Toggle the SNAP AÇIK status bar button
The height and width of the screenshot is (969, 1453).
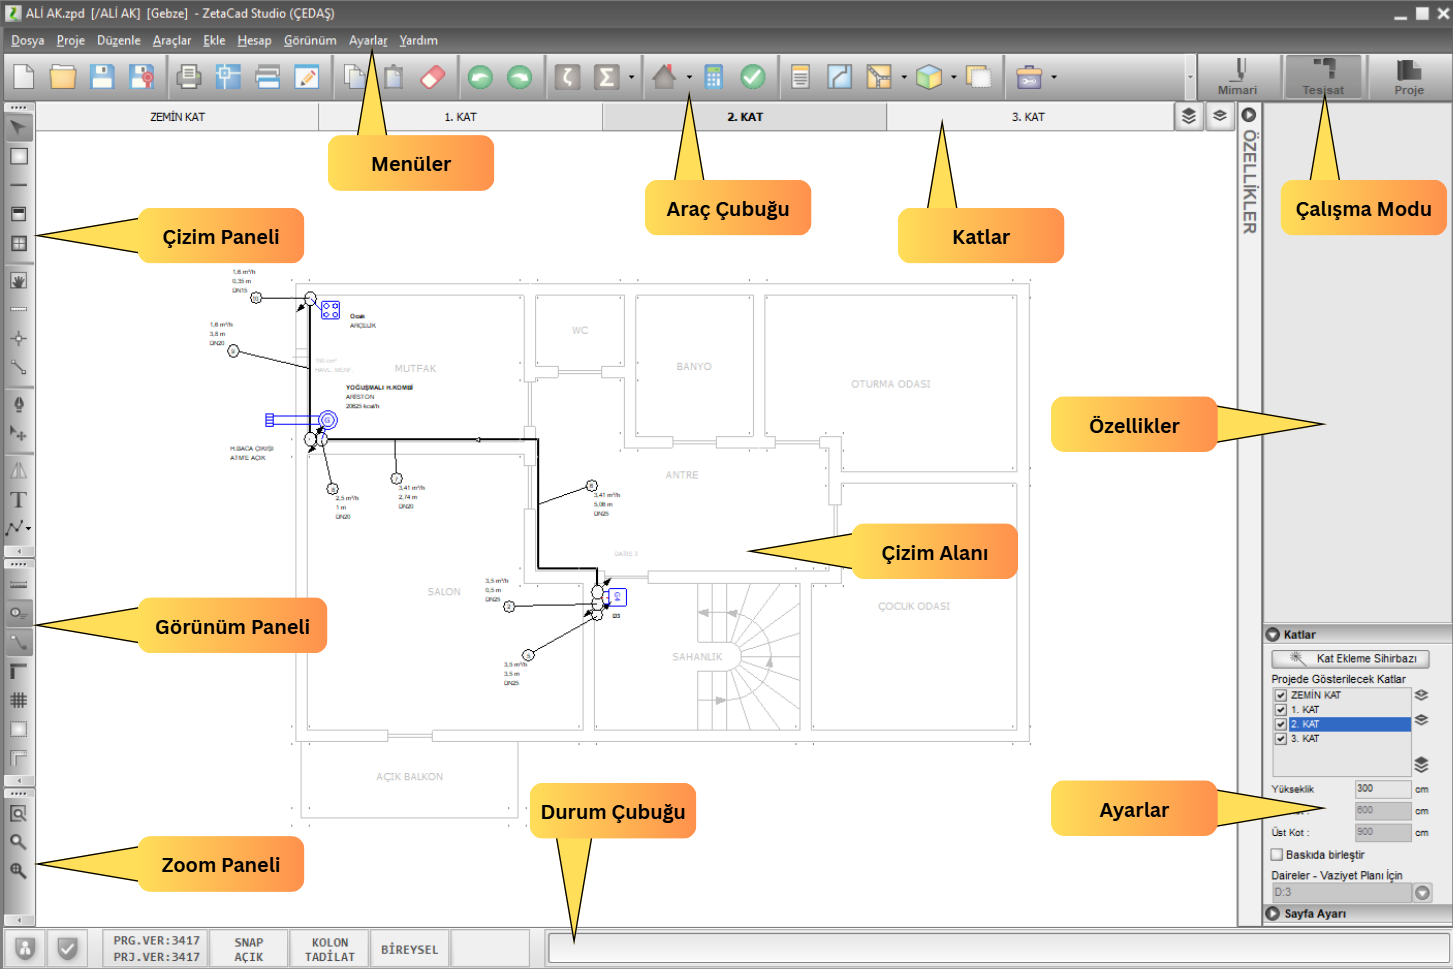point(249,949)
